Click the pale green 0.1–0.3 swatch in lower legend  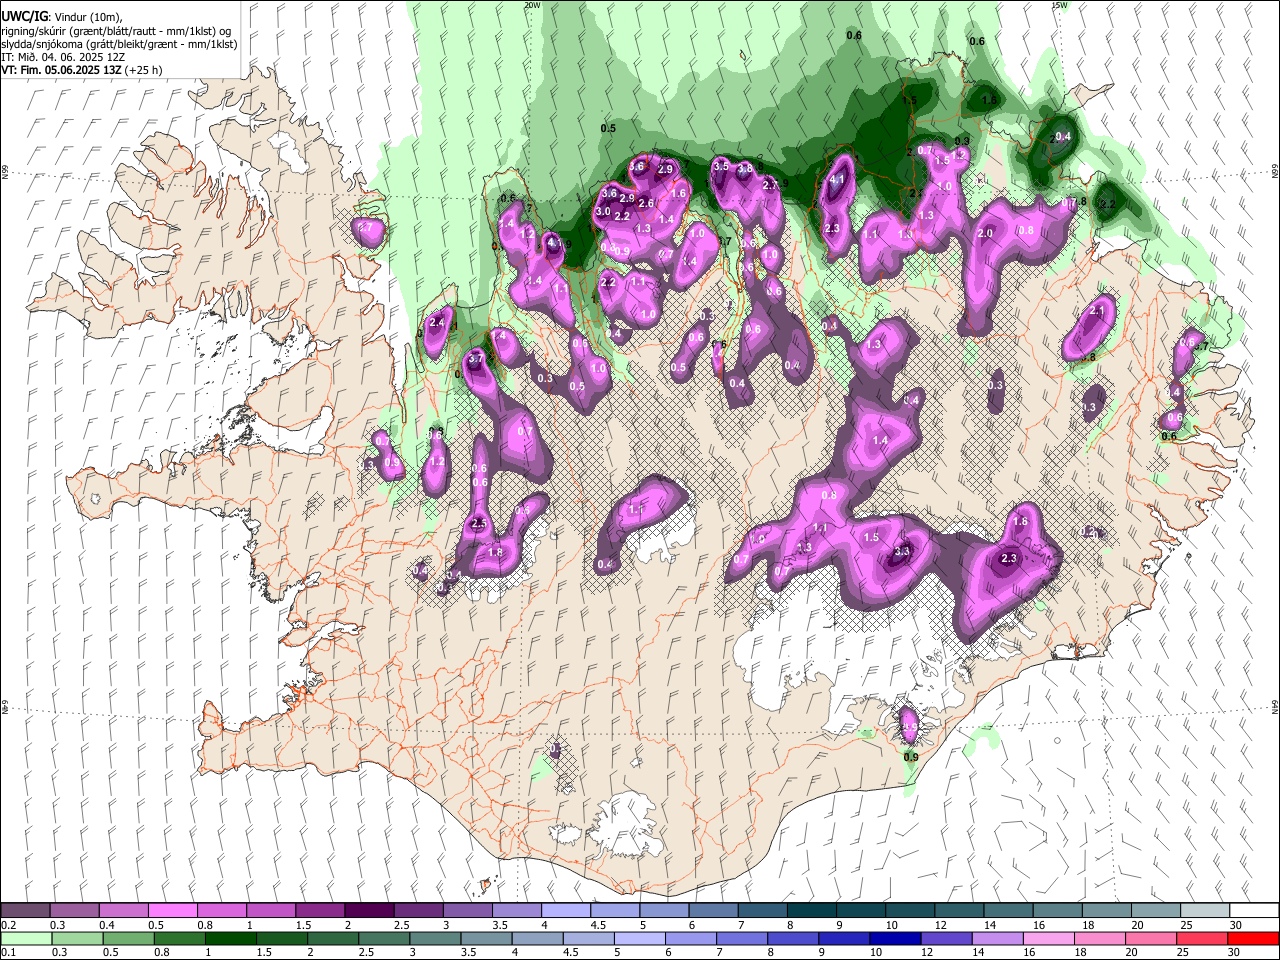click(25, 938)
